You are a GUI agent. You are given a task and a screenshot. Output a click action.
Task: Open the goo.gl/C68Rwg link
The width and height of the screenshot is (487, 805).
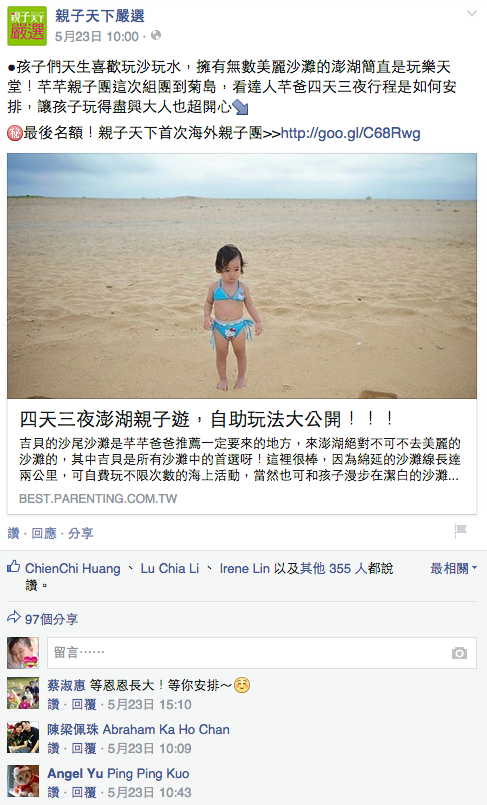(x=350, y=133)
